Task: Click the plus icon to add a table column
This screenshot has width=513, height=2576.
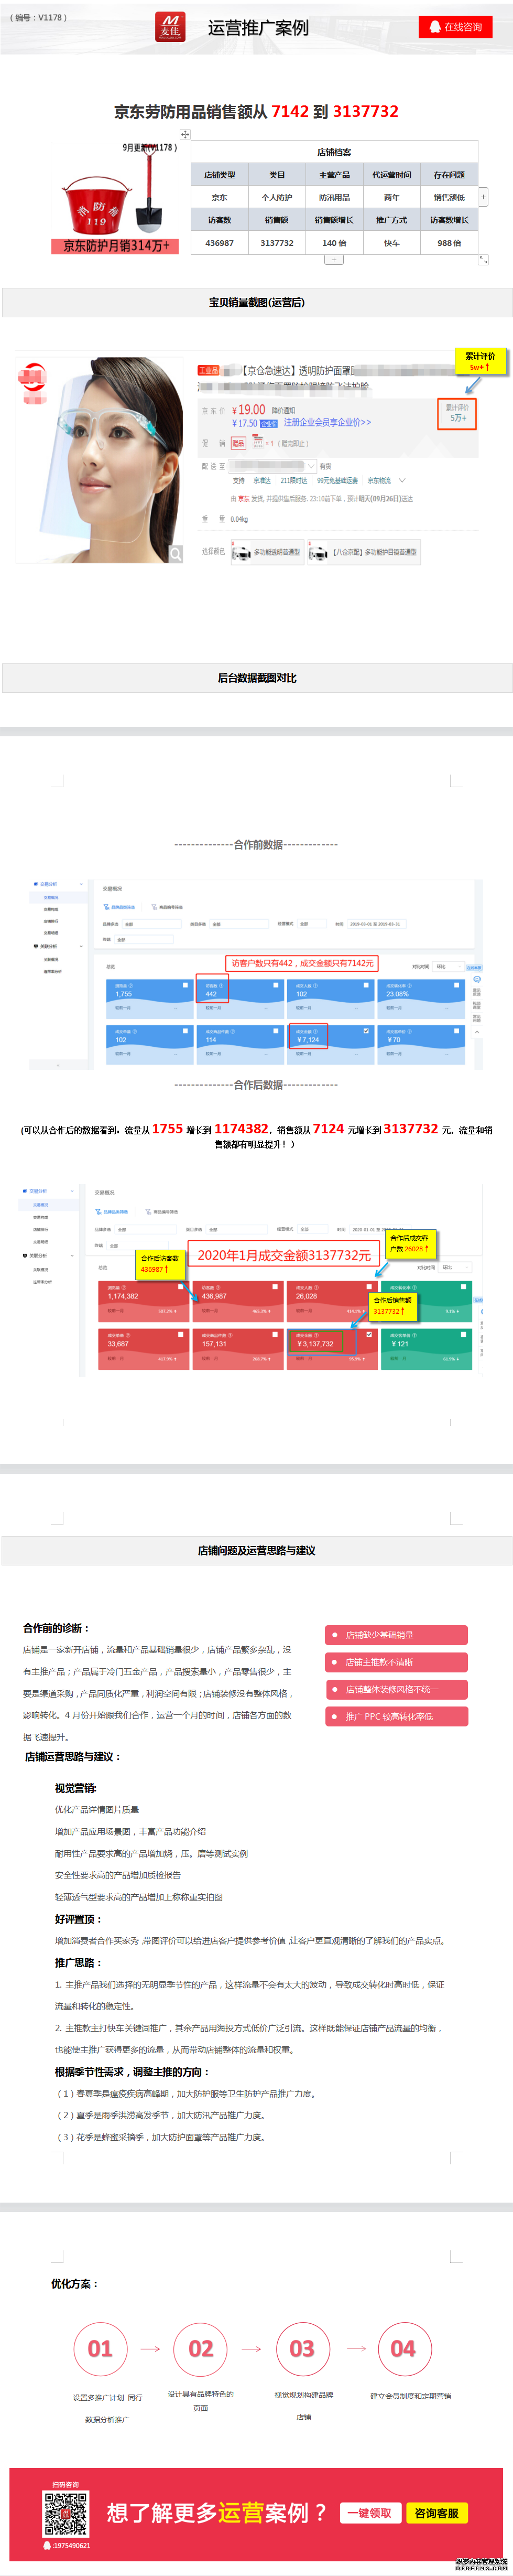Action: coord(483,197)
